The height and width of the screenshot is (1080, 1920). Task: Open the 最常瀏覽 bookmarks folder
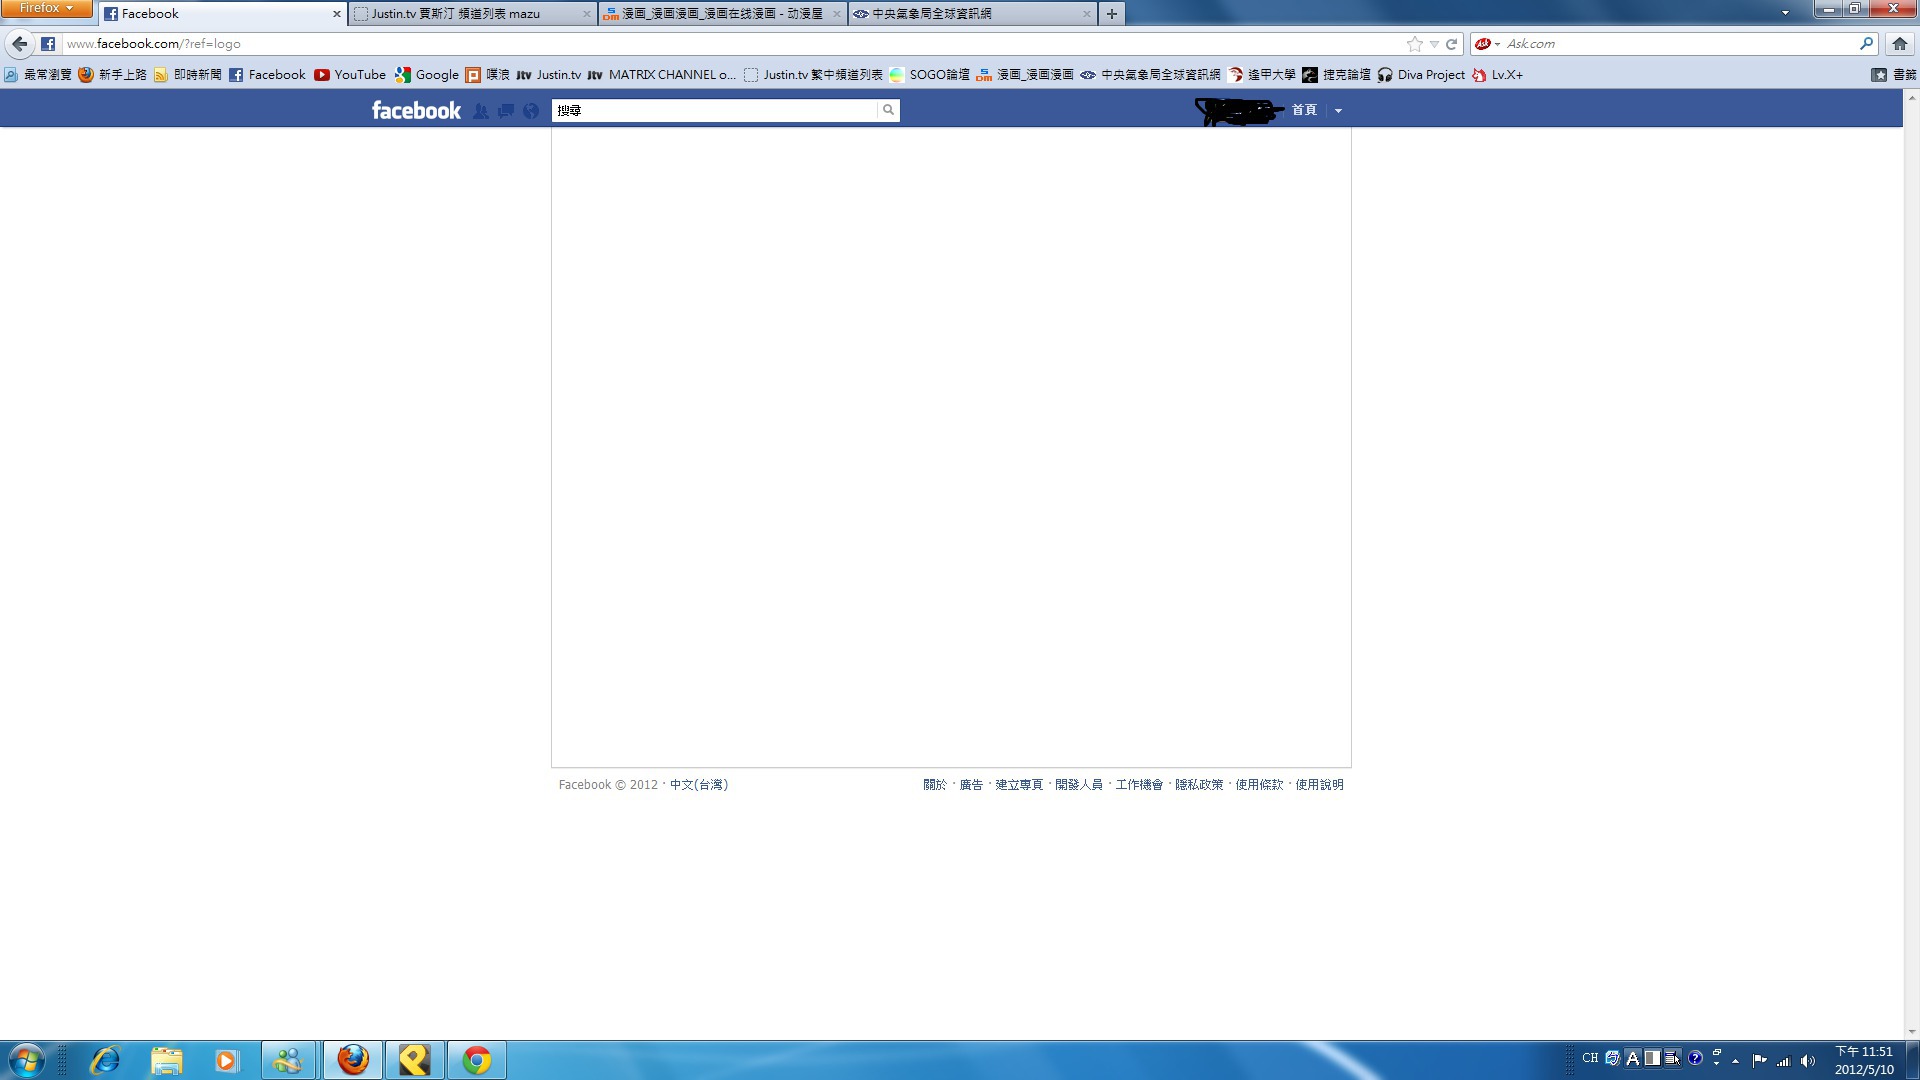[x=38, y=75]
